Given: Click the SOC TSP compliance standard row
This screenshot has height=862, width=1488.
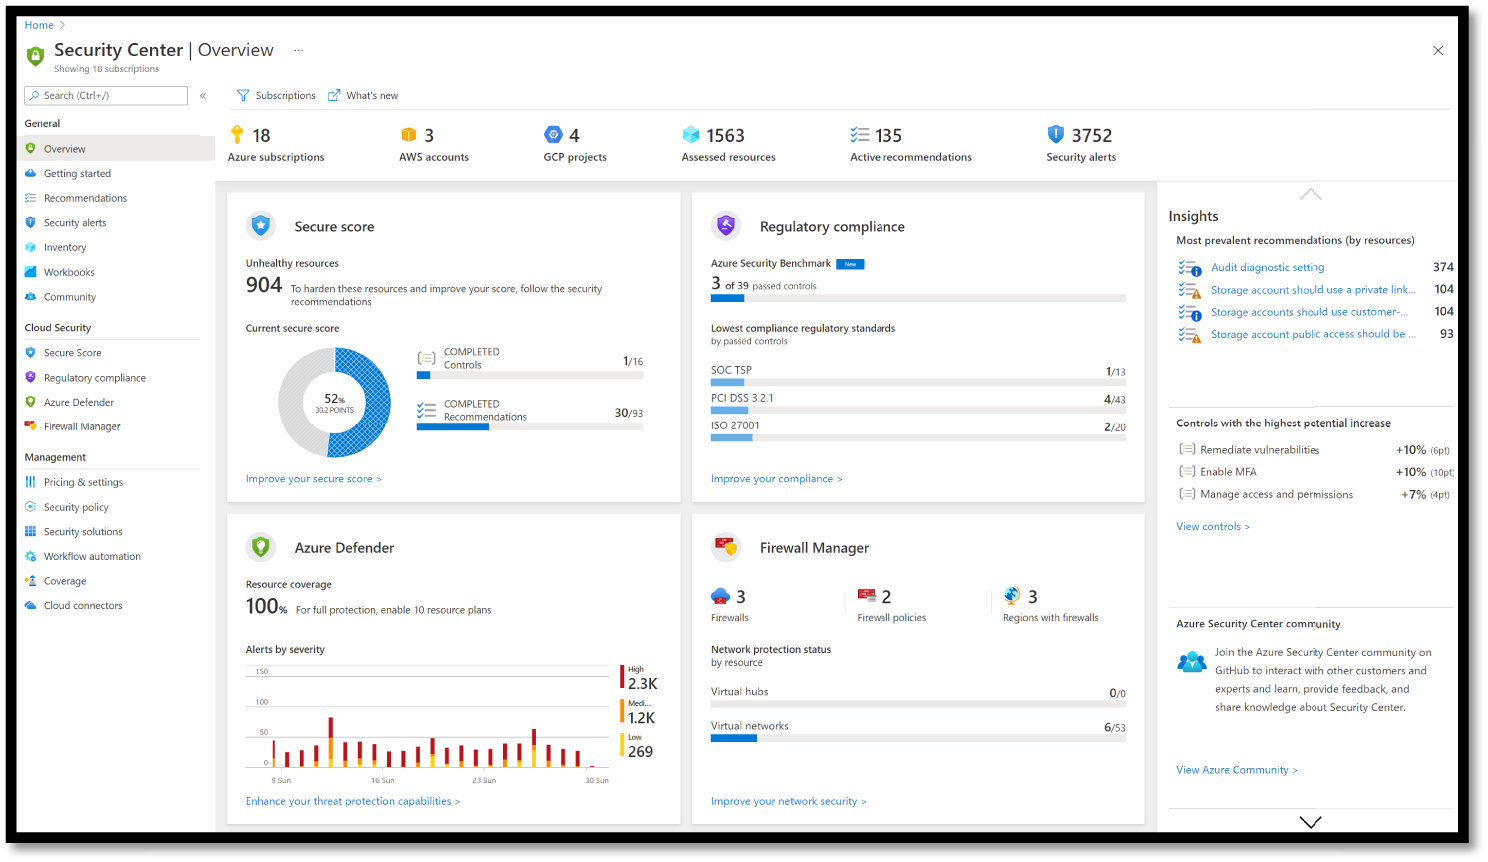Looking at the screenshot, I should (918, 374).
